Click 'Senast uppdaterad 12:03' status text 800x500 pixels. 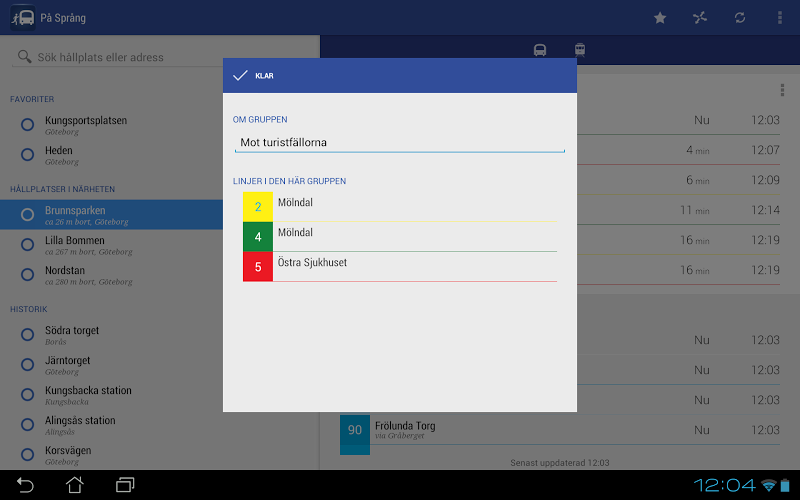coord(560,463)
